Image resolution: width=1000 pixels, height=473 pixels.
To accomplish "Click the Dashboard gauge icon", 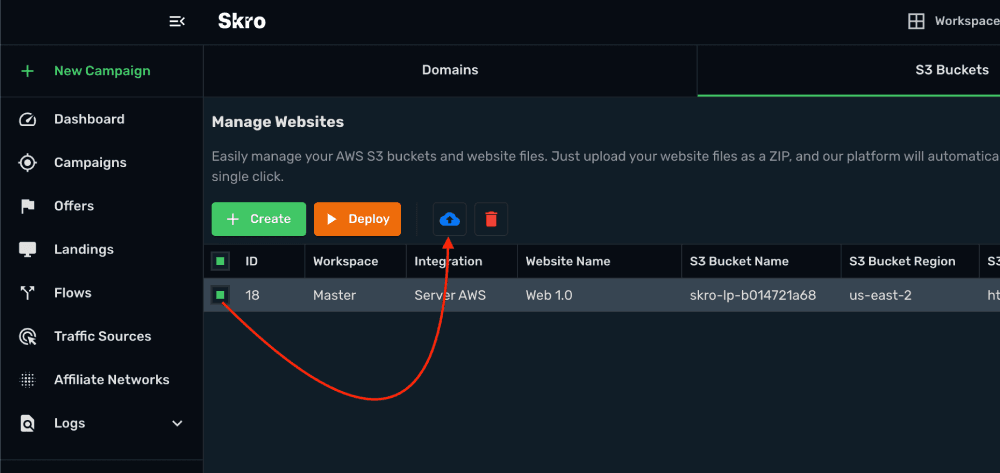I will pos(27,119).
